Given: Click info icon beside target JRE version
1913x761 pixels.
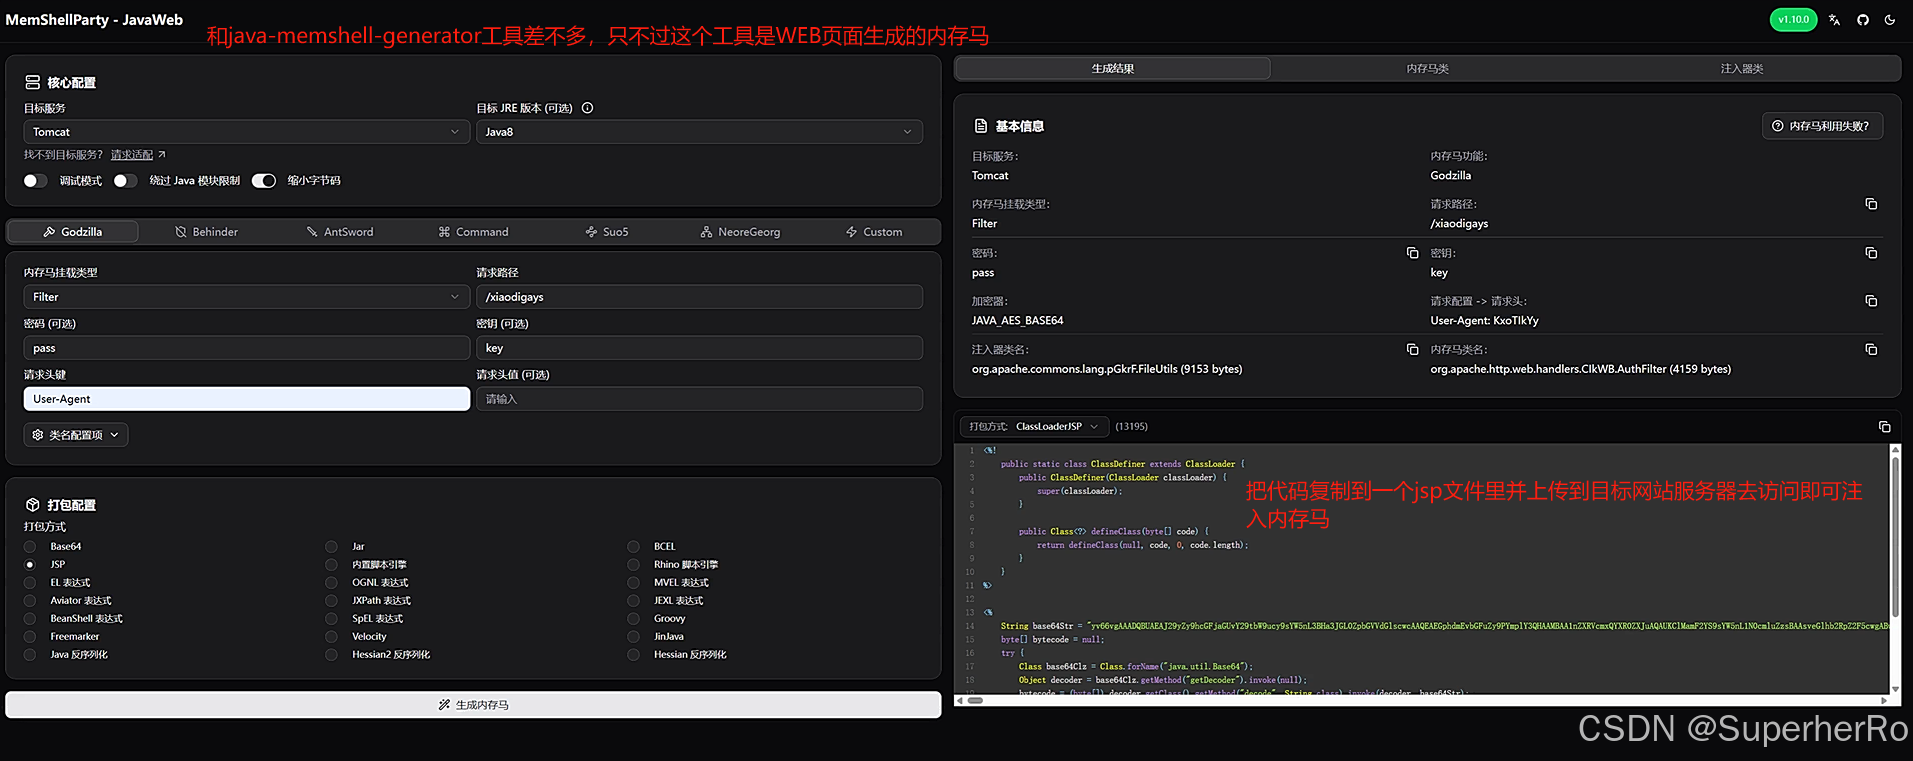Looking at the screenshot, I should tap(588, 108).
